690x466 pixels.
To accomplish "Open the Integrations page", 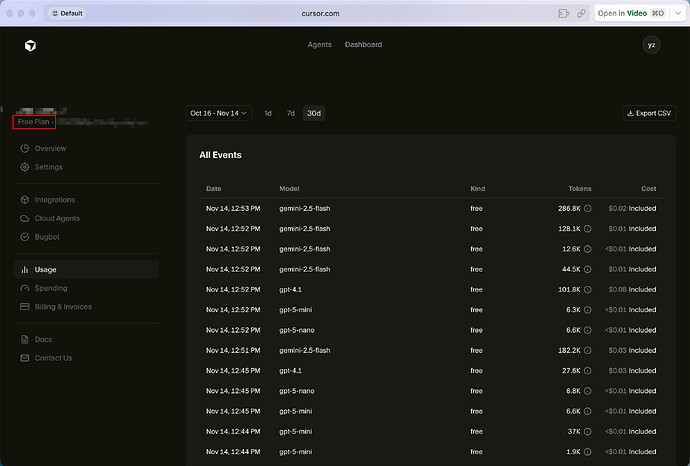I will pyautogui.click(x=86, y=200).
